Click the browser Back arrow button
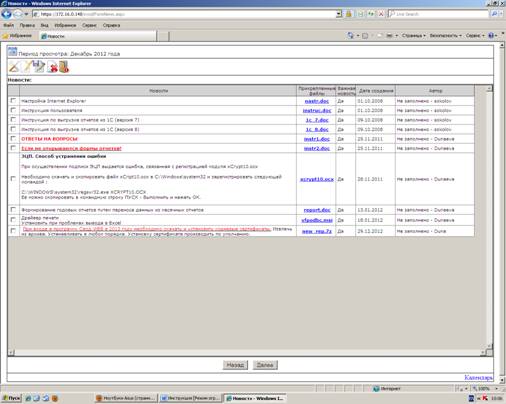The width and height of the screenshot is (506, 404). [6, 14]
